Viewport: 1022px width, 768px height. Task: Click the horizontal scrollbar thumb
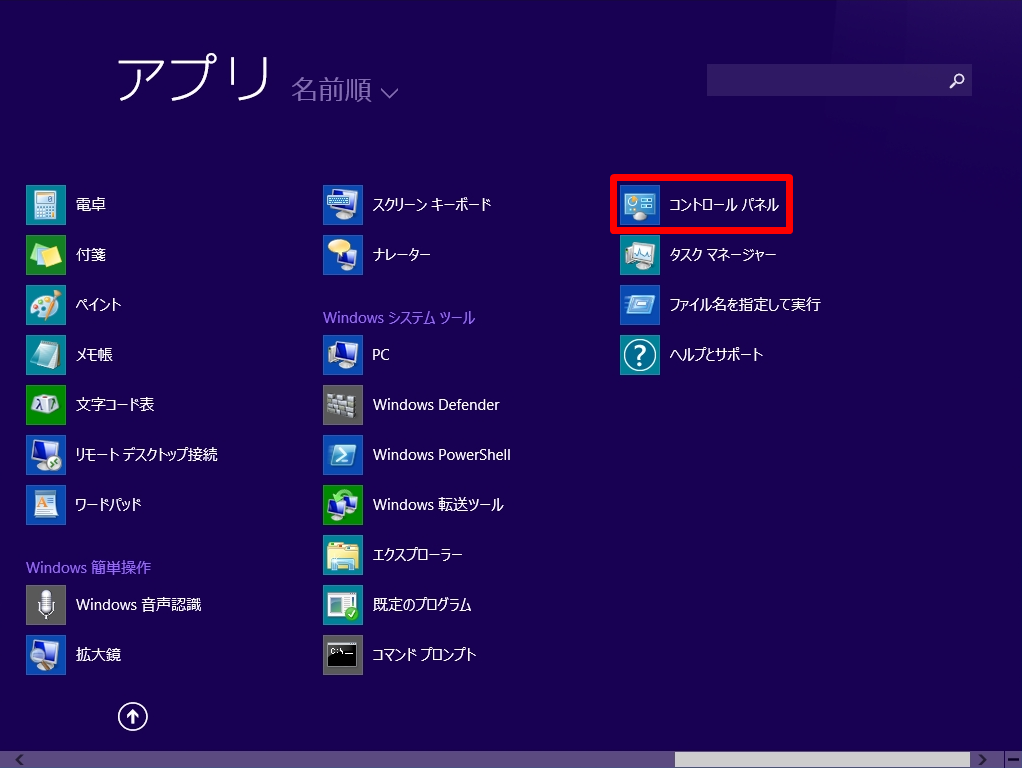pyautogui.click(x=822, y=760)
